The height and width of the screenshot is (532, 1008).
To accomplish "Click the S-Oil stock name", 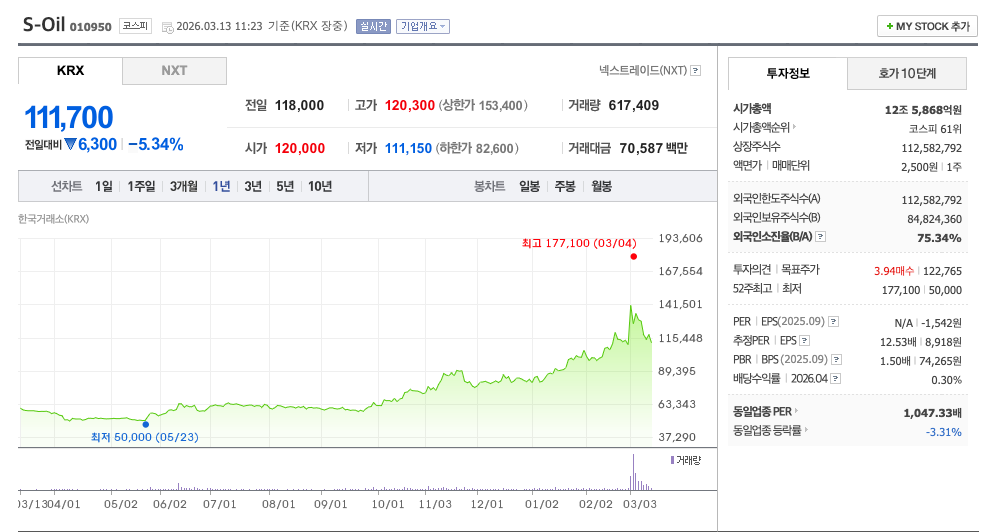I will (44, 24).
